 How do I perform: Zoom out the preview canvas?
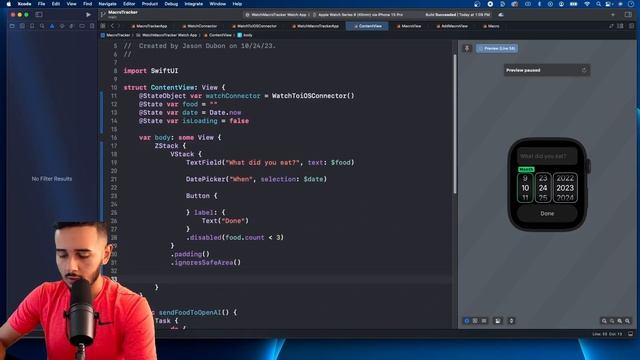[x=604, y=321]
